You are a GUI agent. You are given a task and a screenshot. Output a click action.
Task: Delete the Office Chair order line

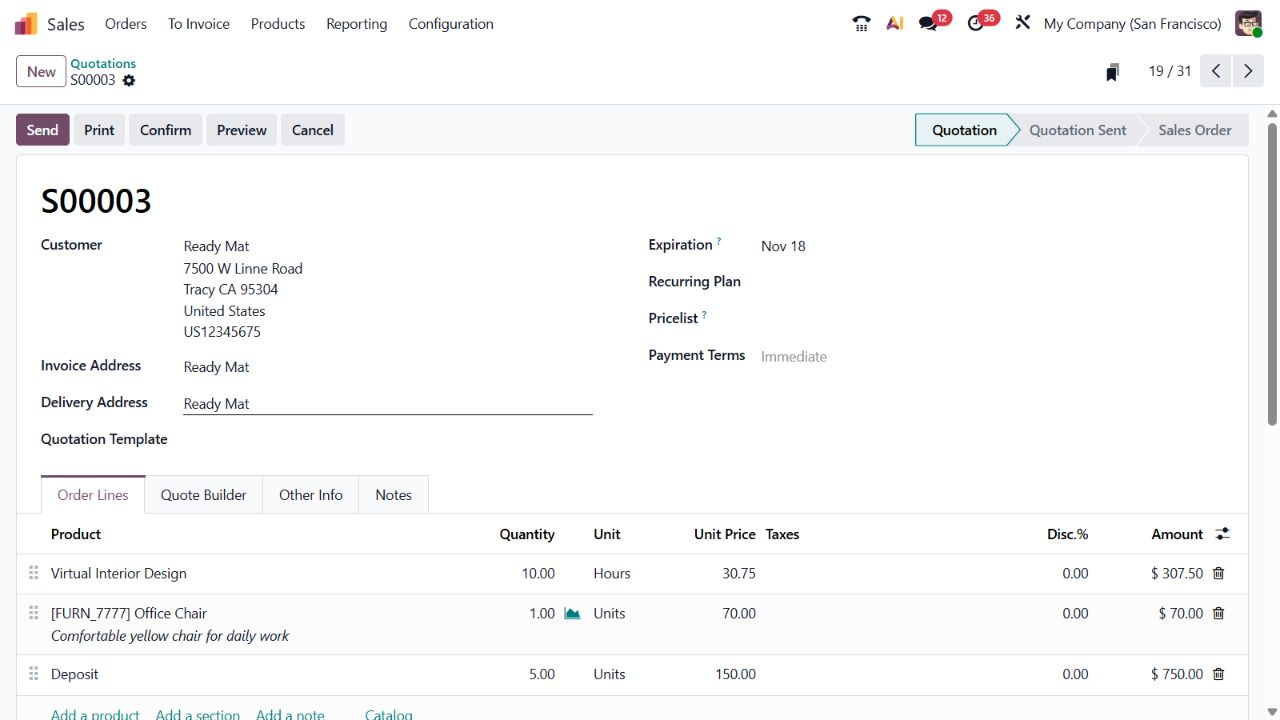(1218, 613)
